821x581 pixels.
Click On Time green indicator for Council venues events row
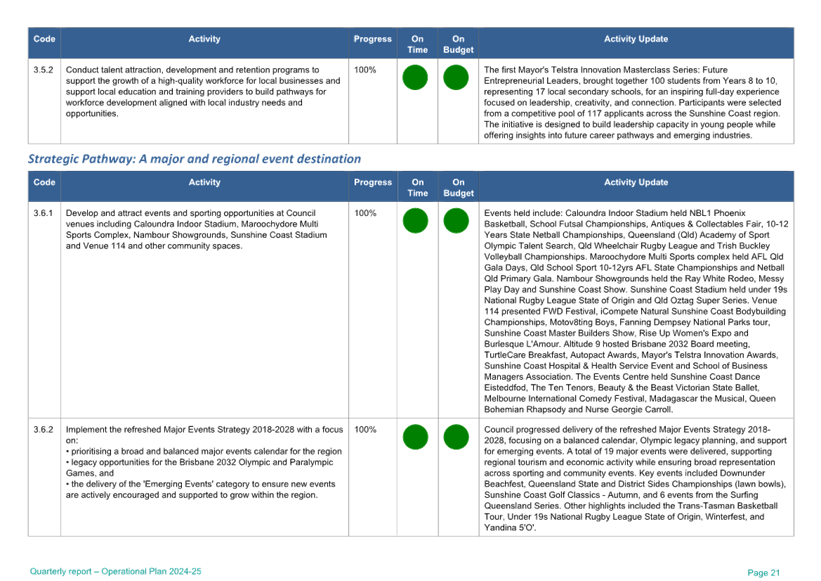click(x=415, y=221)
